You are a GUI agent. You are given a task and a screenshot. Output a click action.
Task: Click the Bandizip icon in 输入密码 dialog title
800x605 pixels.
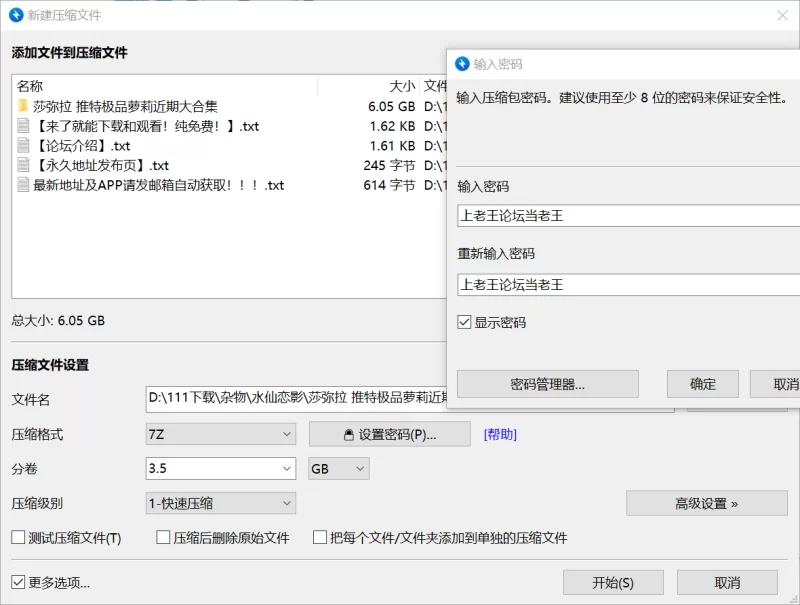[462, 64]
